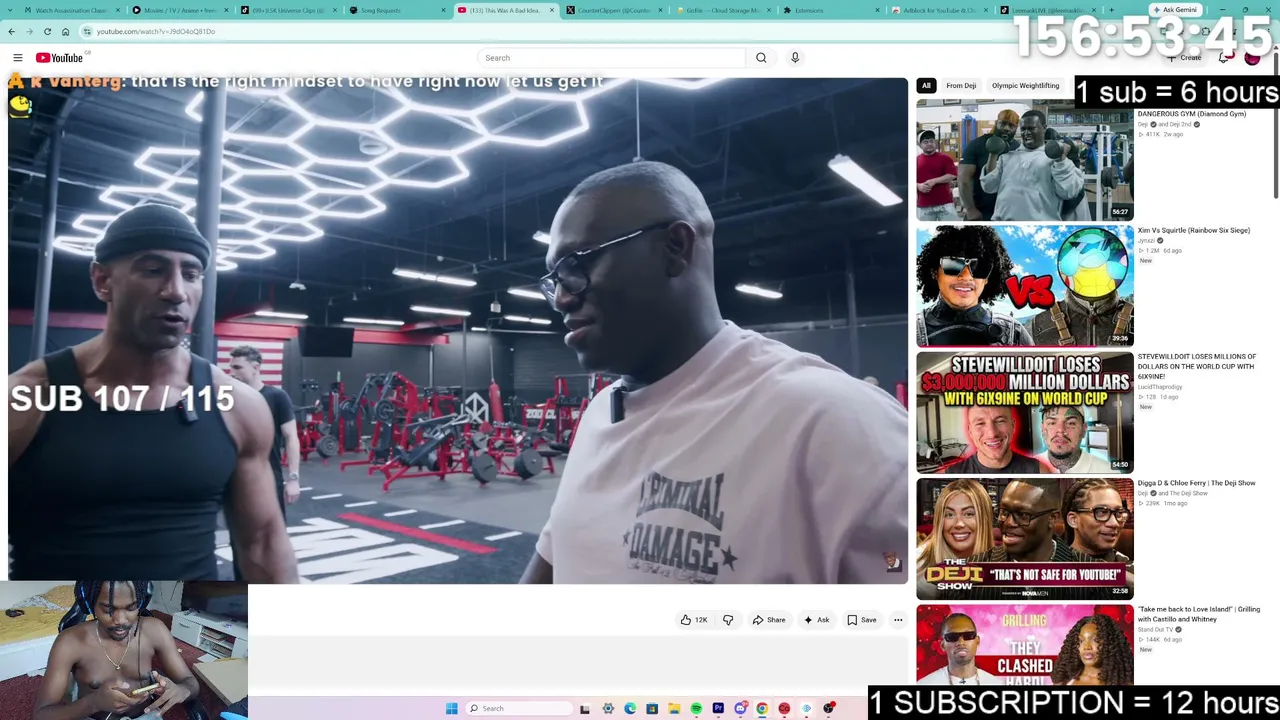
Task: Save the video to a playlist
Action: [862, 620]
